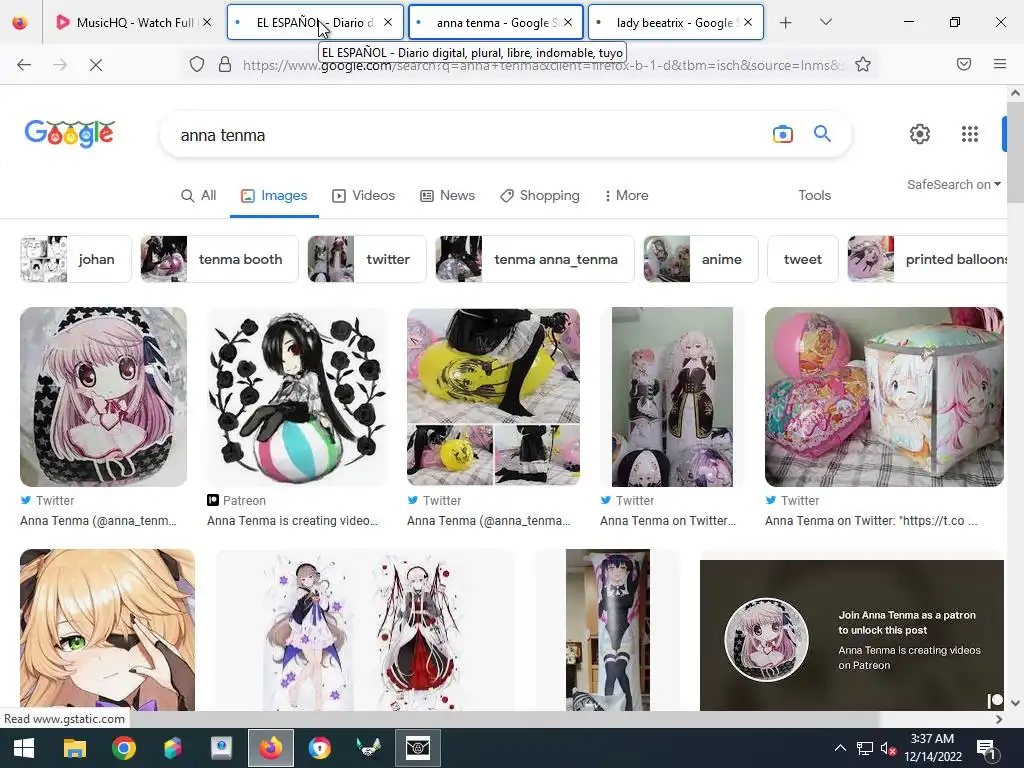1024x768 pixels.
Task: Open the Google apps grid
Action: (x=970, y=134)
